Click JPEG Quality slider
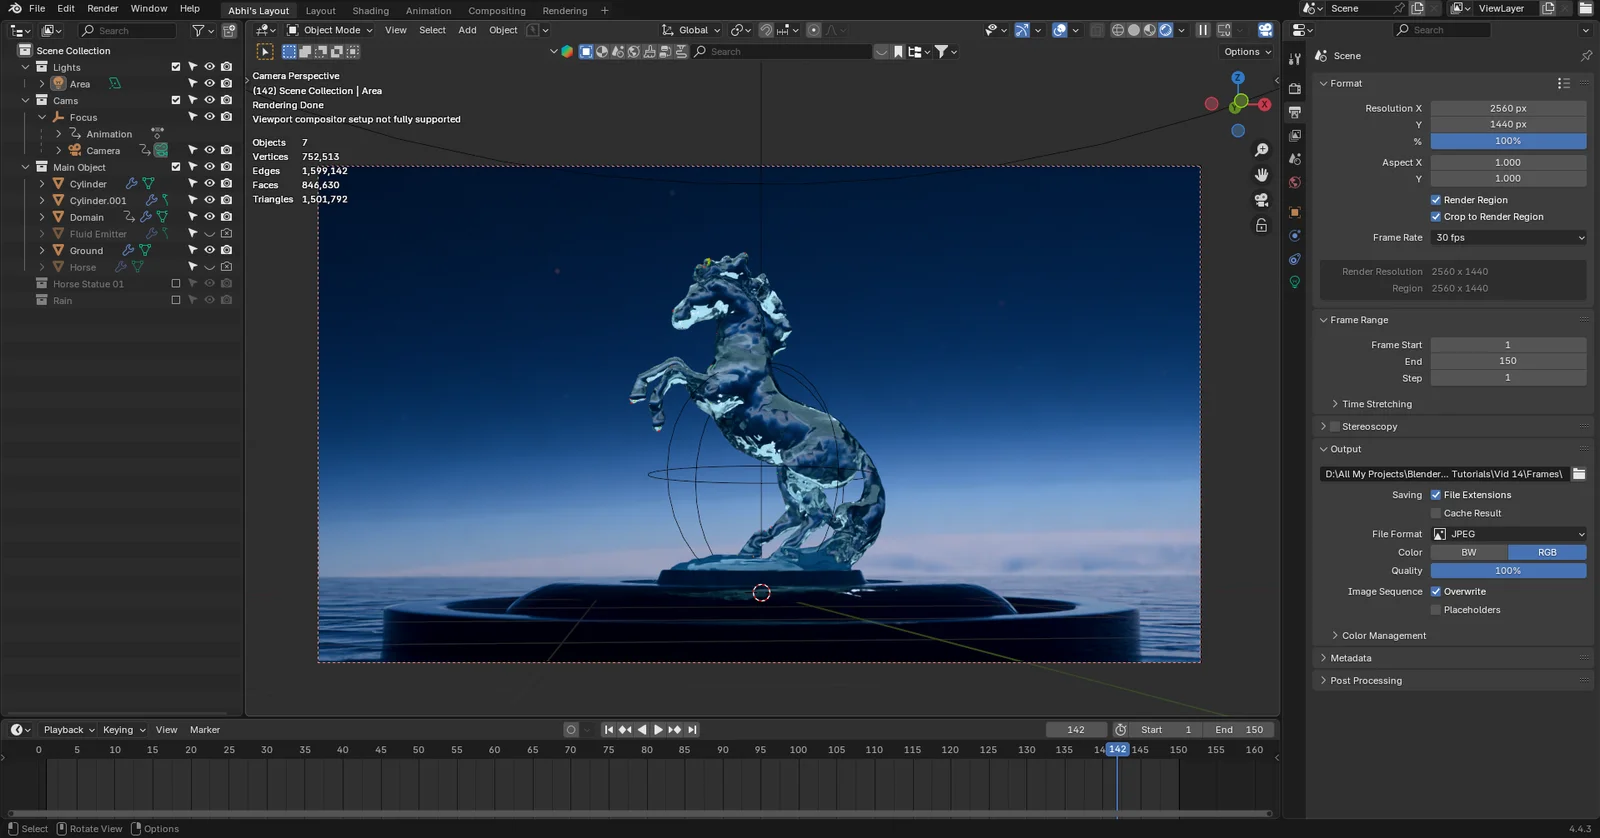The height and width of the screenshot is (838, 1600). 1509,571
